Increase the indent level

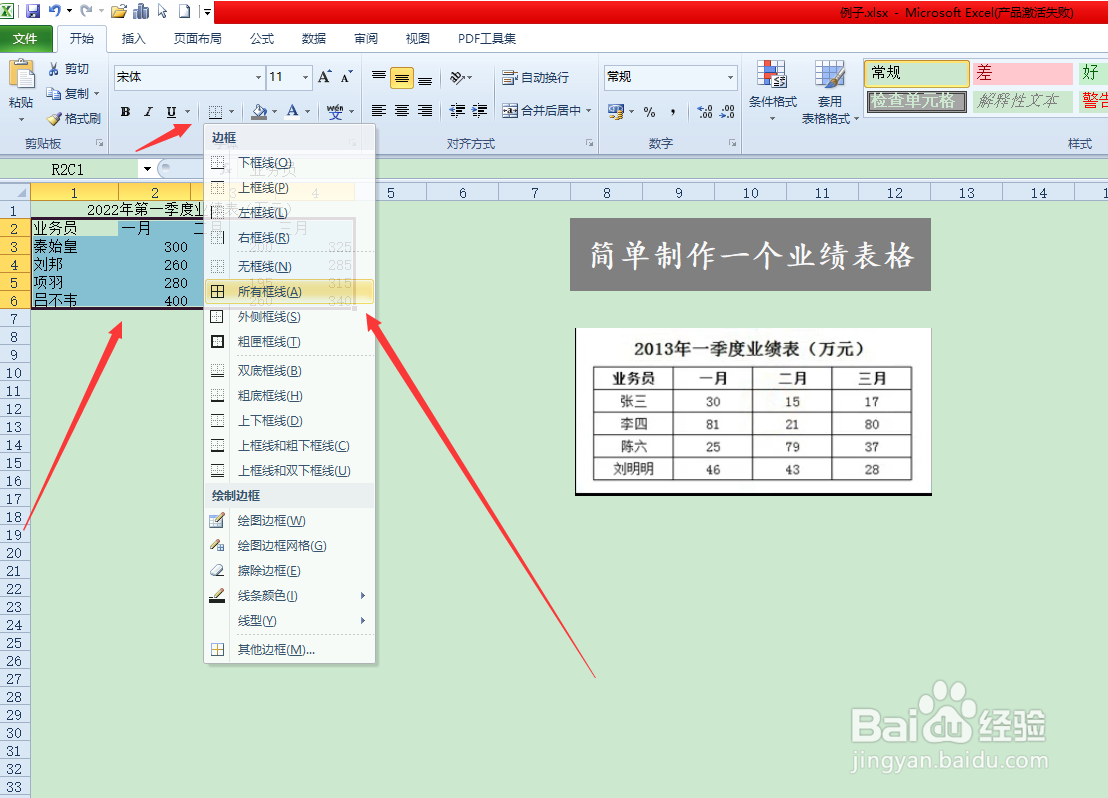click(x=480, y=111)
